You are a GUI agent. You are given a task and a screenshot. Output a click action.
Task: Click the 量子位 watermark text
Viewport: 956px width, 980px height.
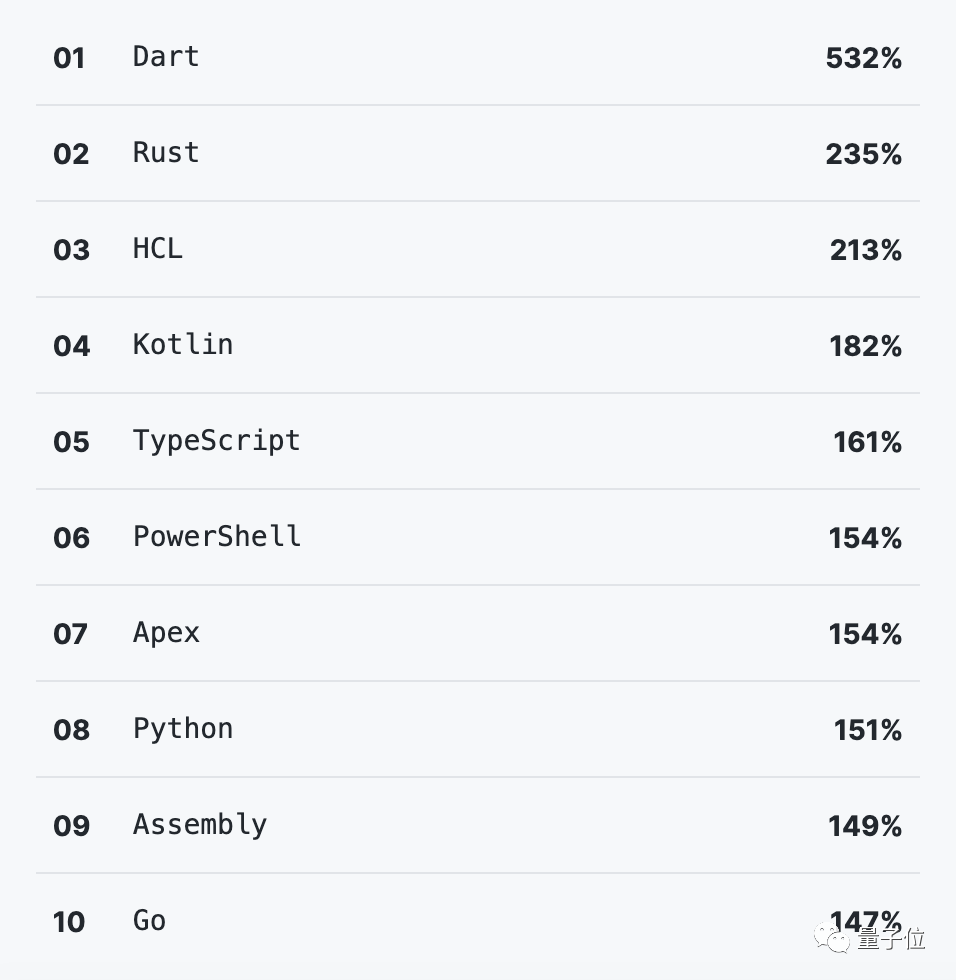[x=891, y=939]
